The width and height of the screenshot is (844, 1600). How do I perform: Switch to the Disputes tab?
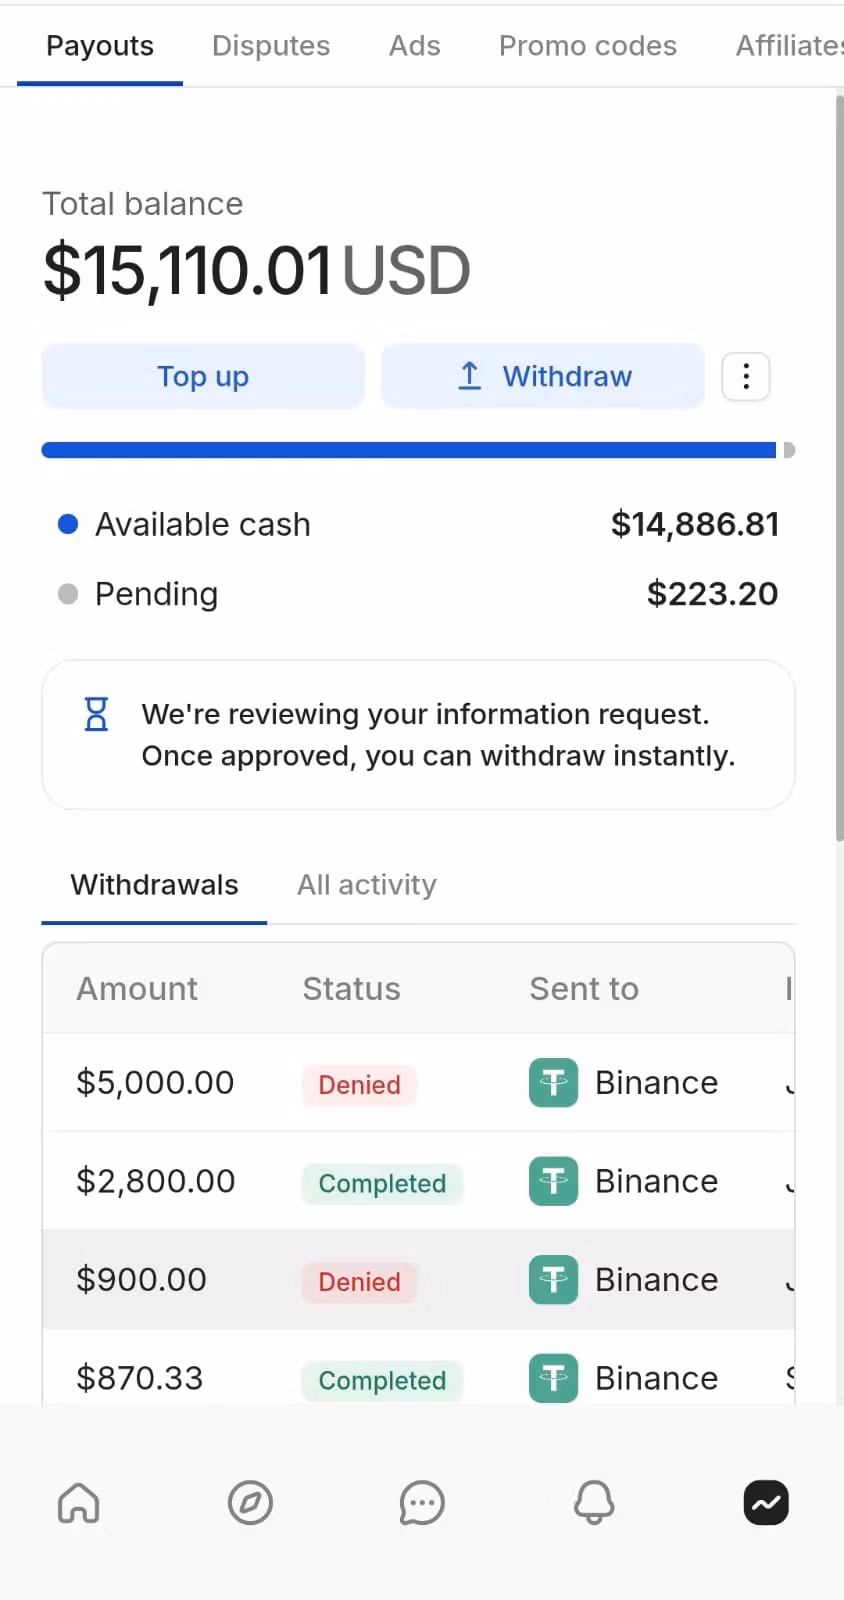pos(271,46)
